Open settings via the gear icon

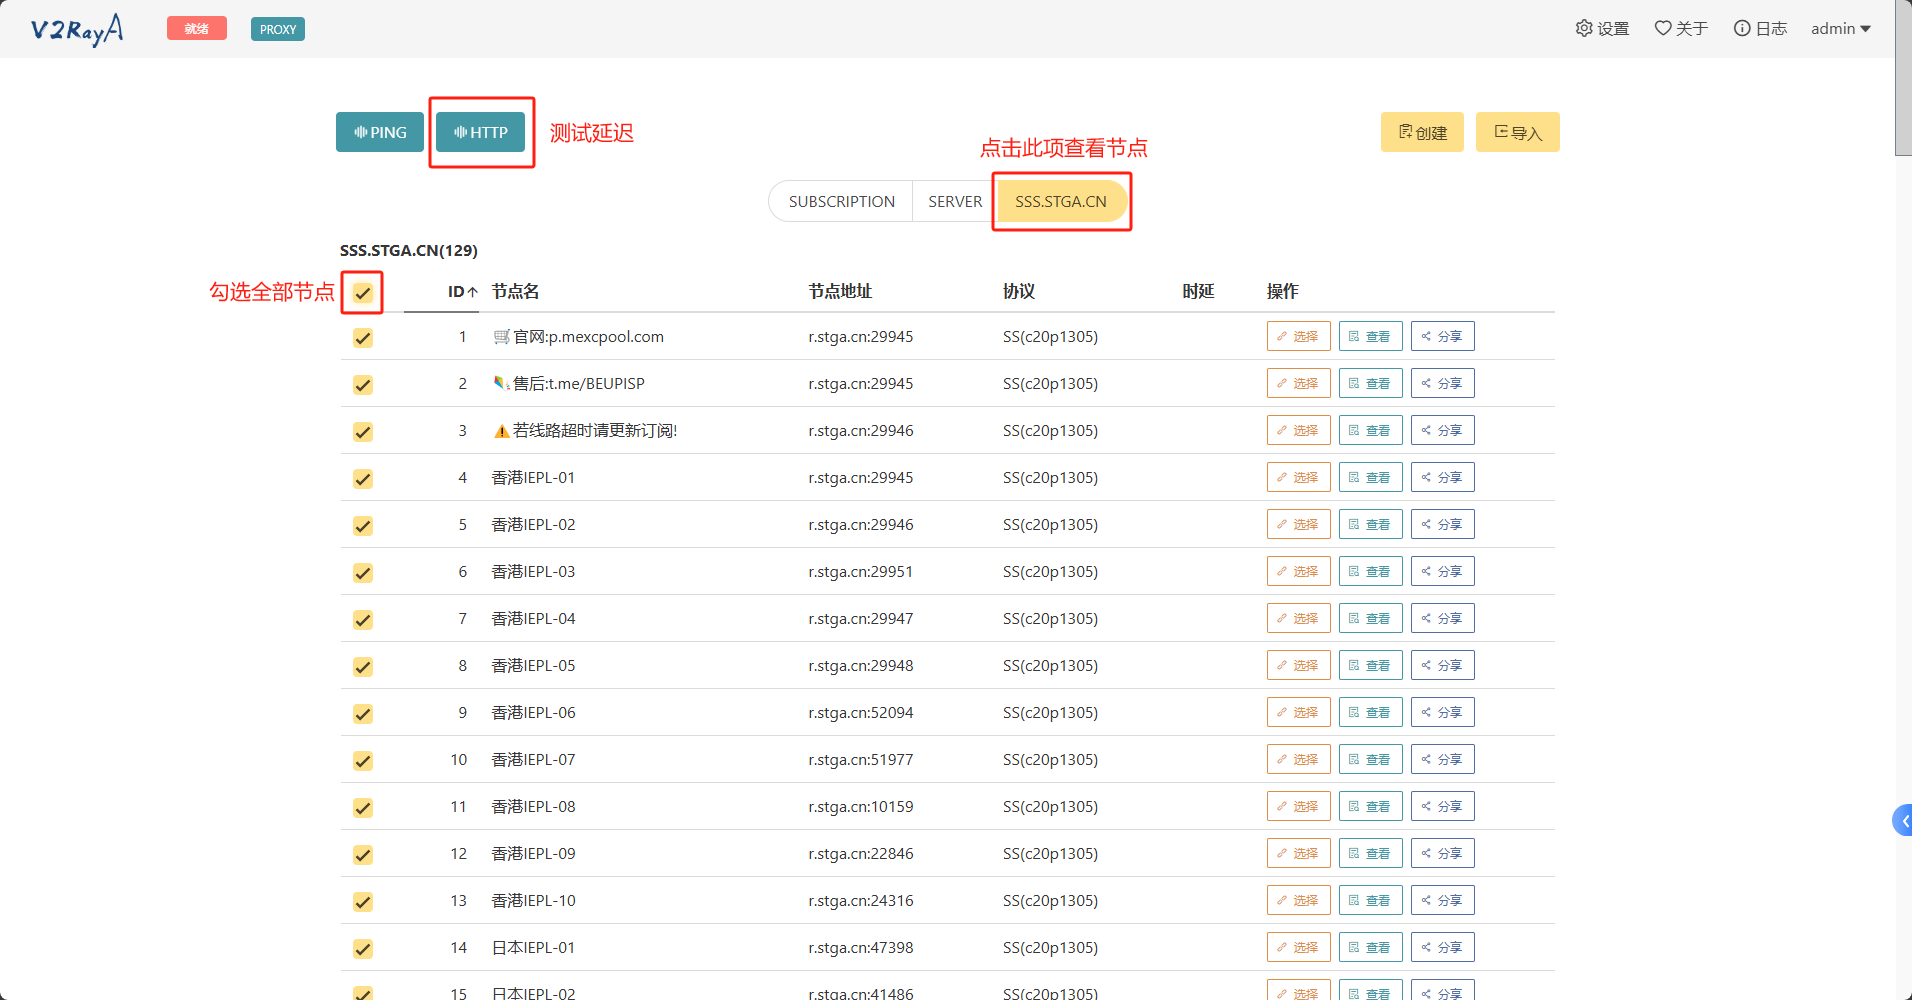[1602, 29]
